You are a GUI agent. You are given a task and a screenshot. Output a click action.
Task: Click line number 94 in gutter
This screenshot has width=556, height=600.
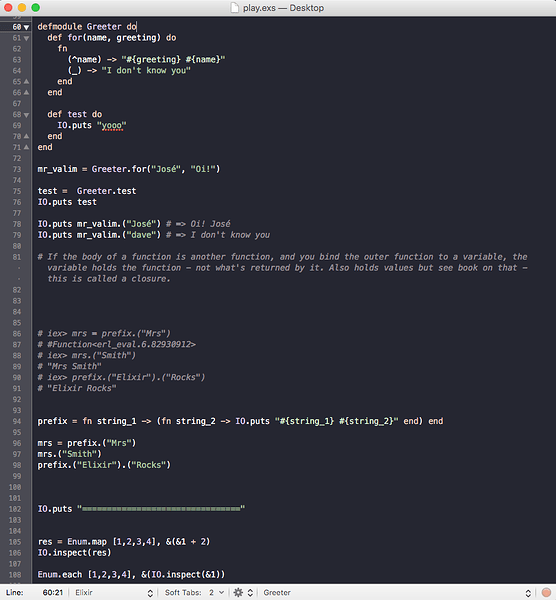[16, 421]
